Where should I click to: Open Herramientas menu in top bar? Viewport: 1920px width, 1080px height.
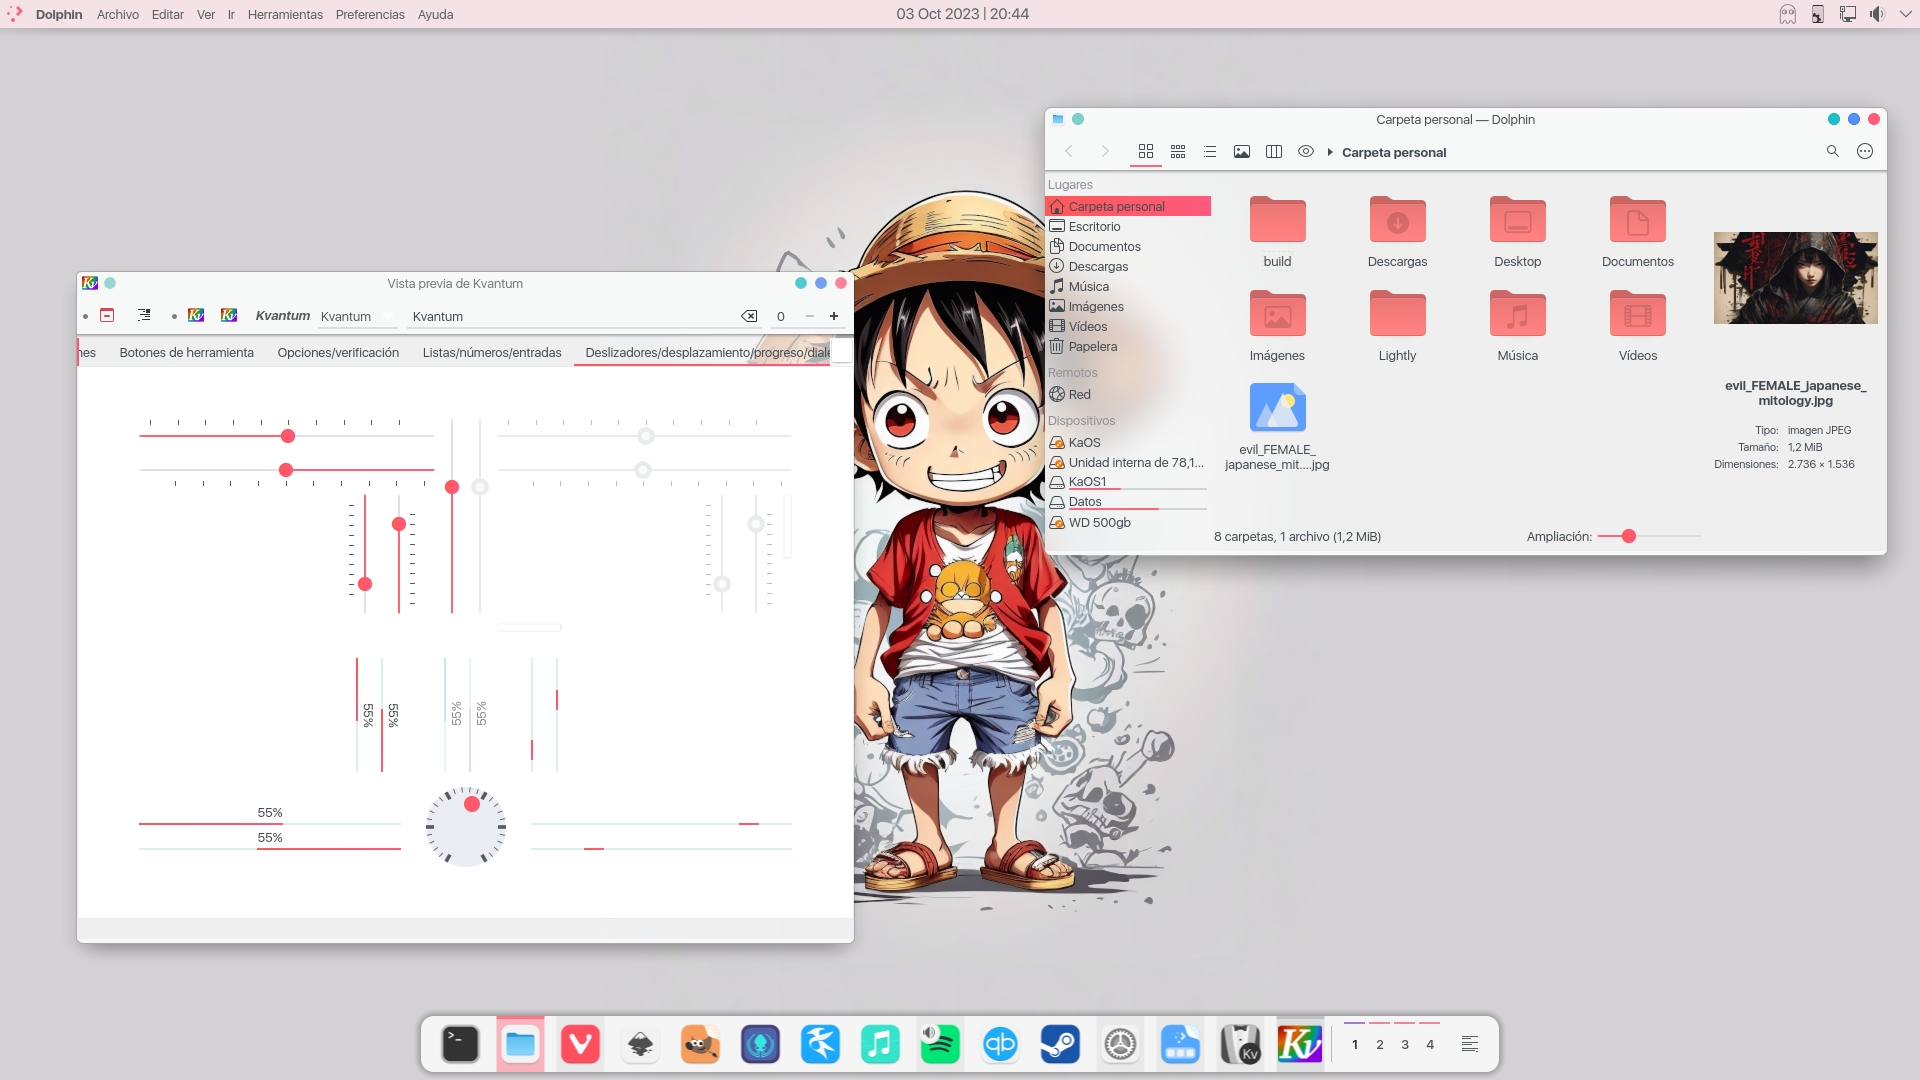(x=285, y=14)
